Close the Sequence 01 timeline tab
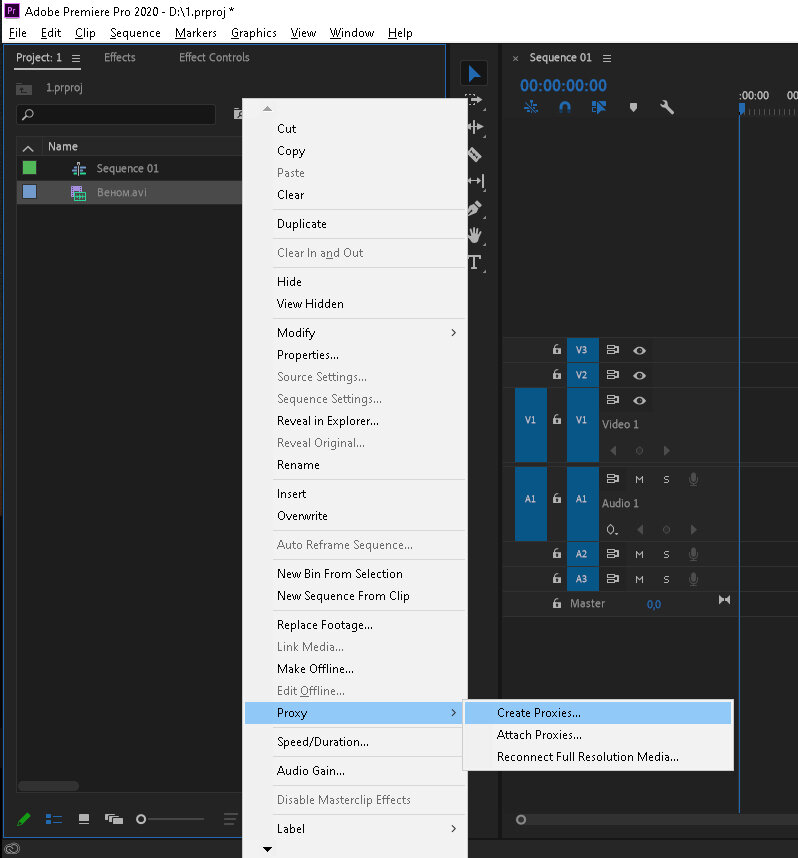Screen dimensions: 798x858 (x=515, y=58)
